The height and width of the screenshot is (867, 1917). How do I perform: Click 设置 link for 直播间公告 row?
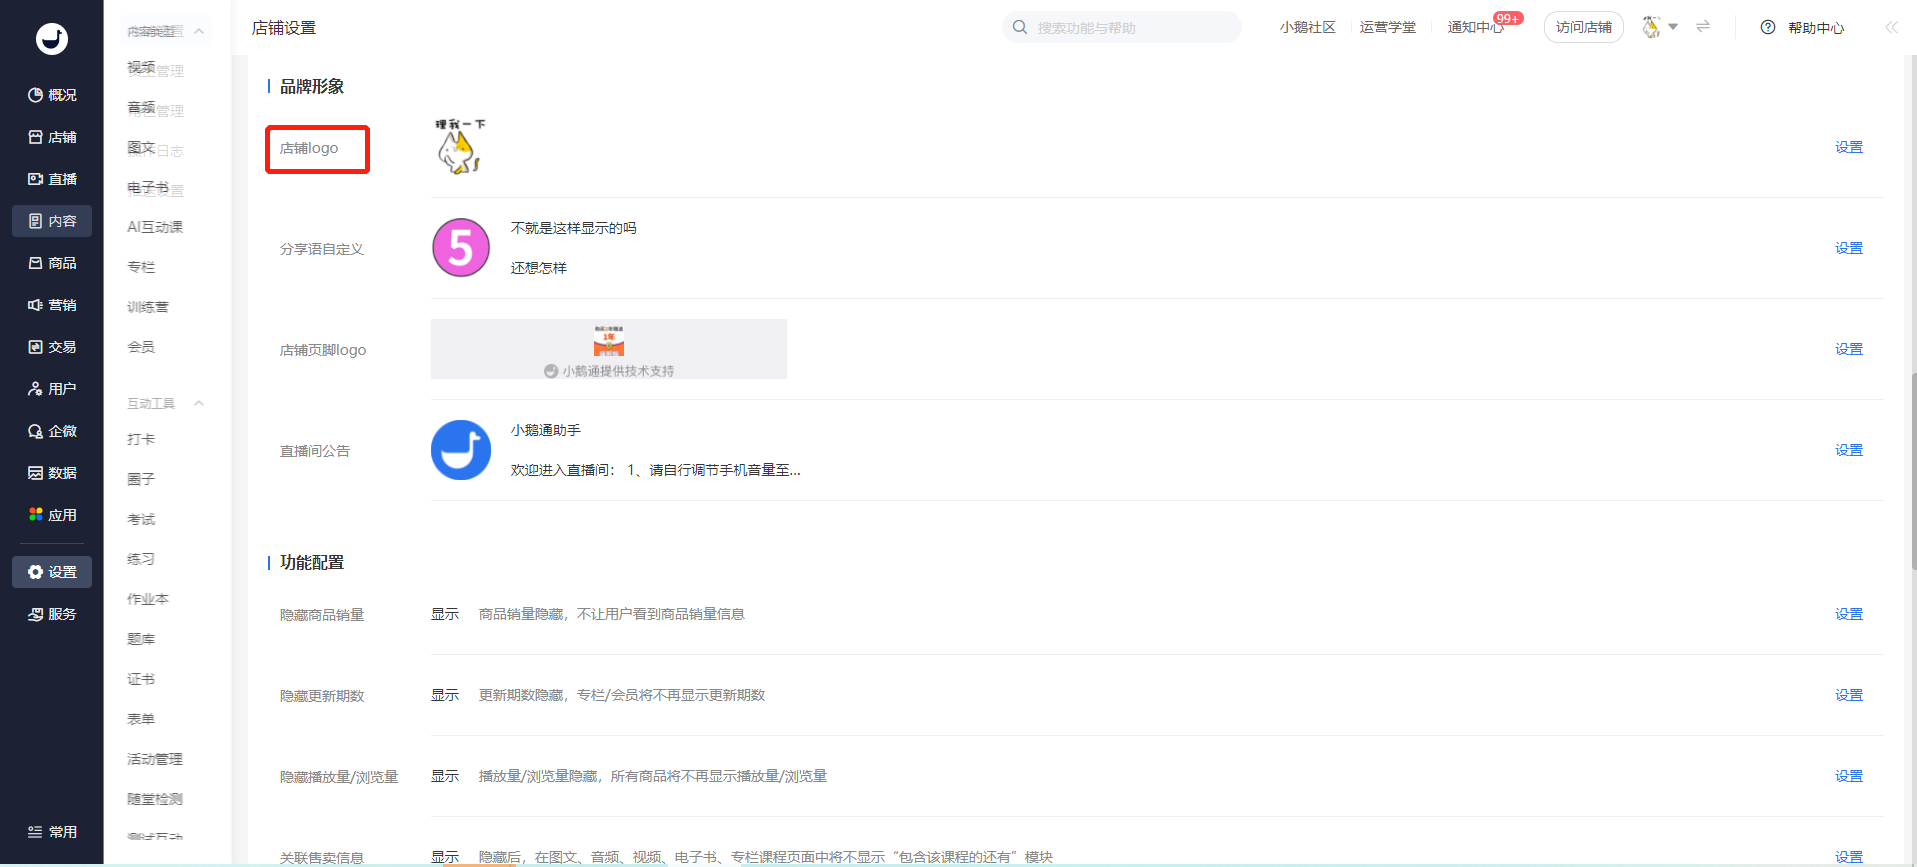pos(1849,450)
